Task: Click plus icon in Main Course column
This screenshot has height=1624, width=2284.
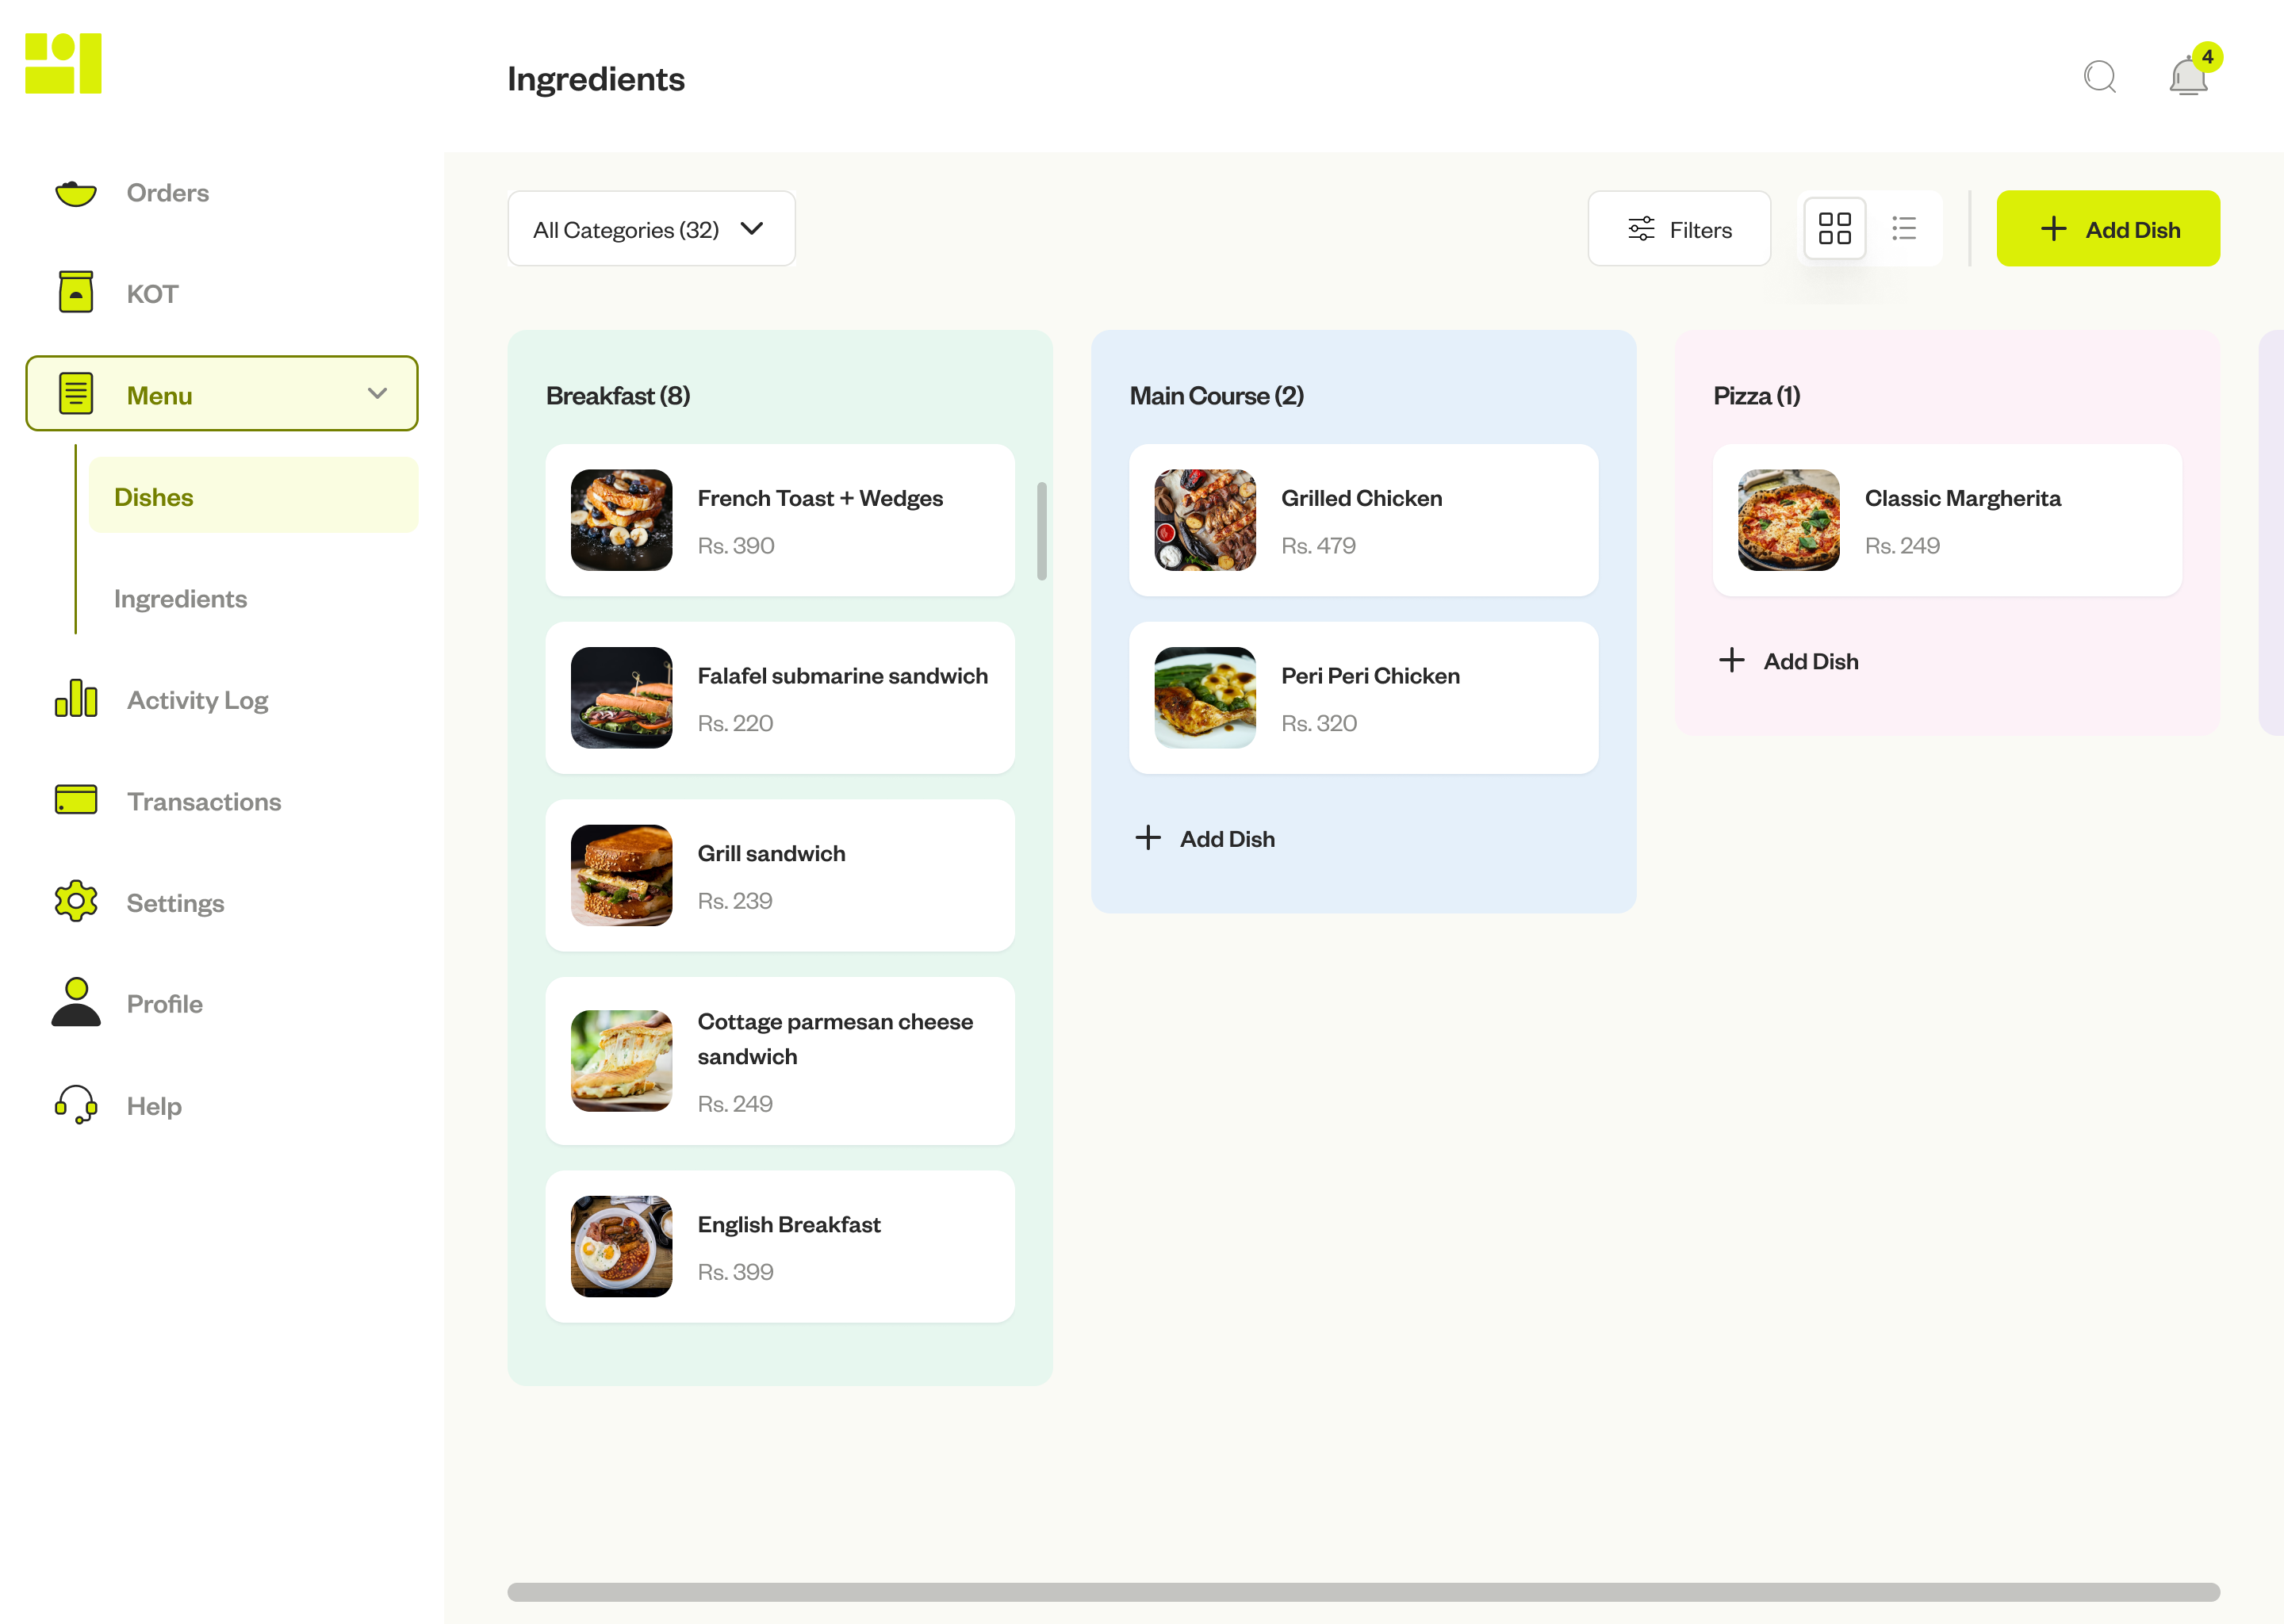Action: [x=1148, y=838]
